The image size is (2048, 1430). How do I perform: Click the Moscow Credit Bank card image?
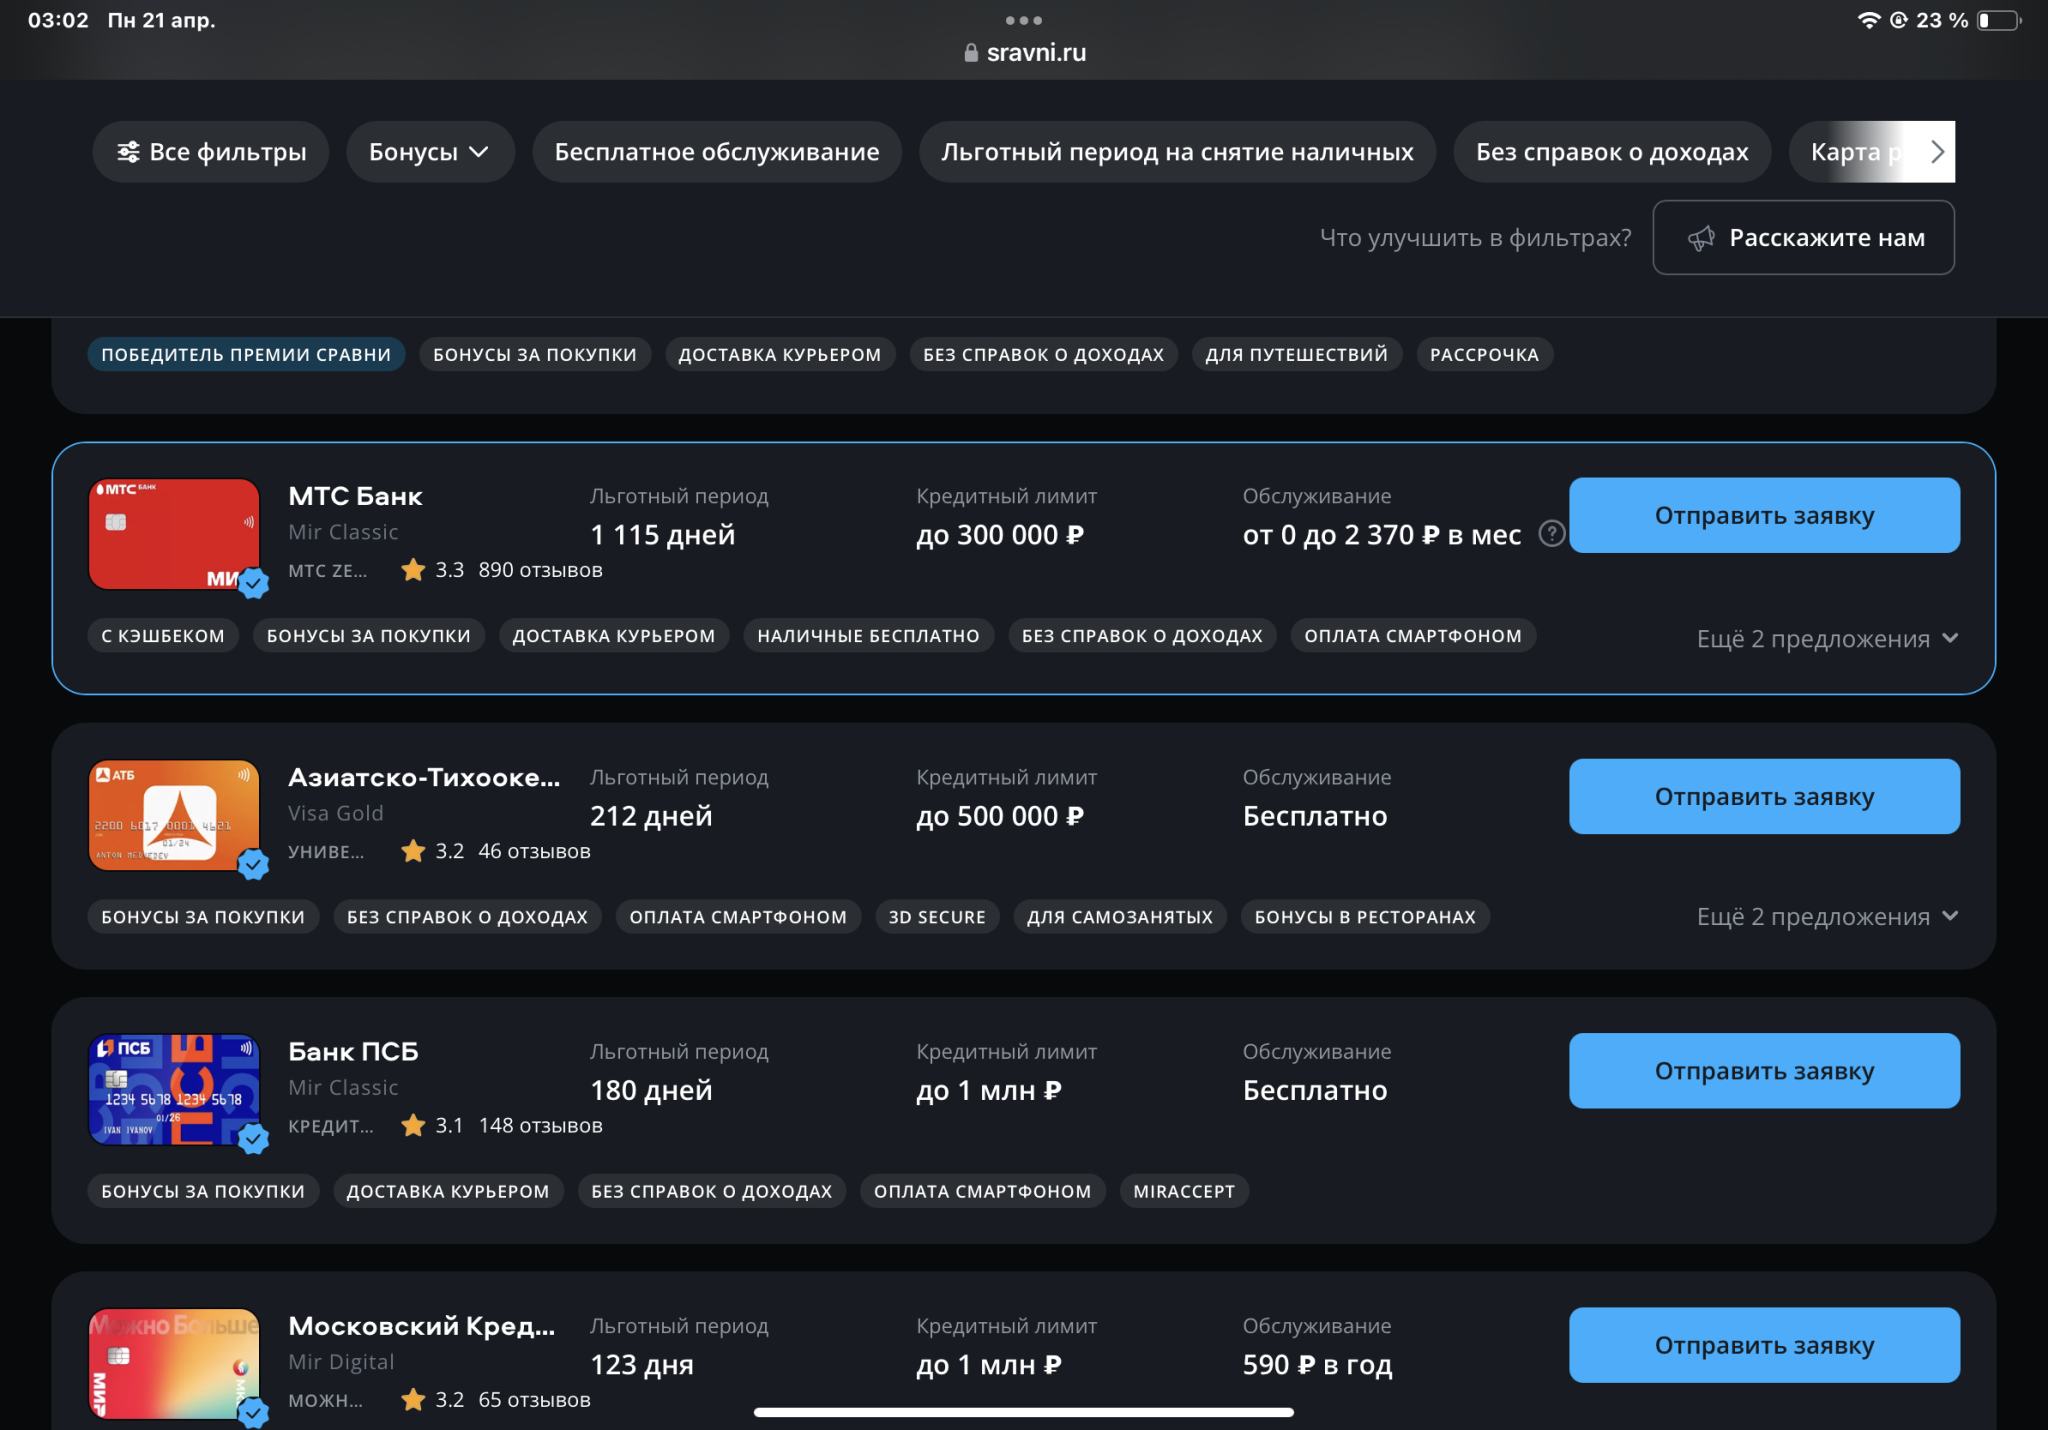point(173,1363)
